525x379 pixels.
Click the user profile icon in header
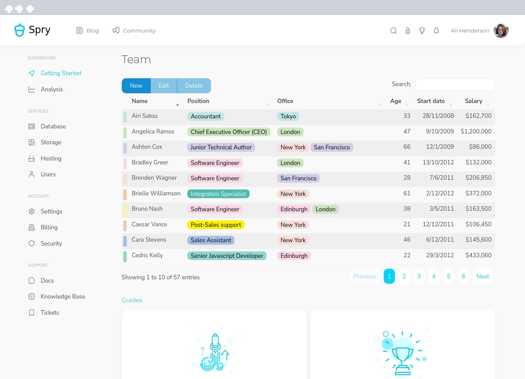point(407,31)
